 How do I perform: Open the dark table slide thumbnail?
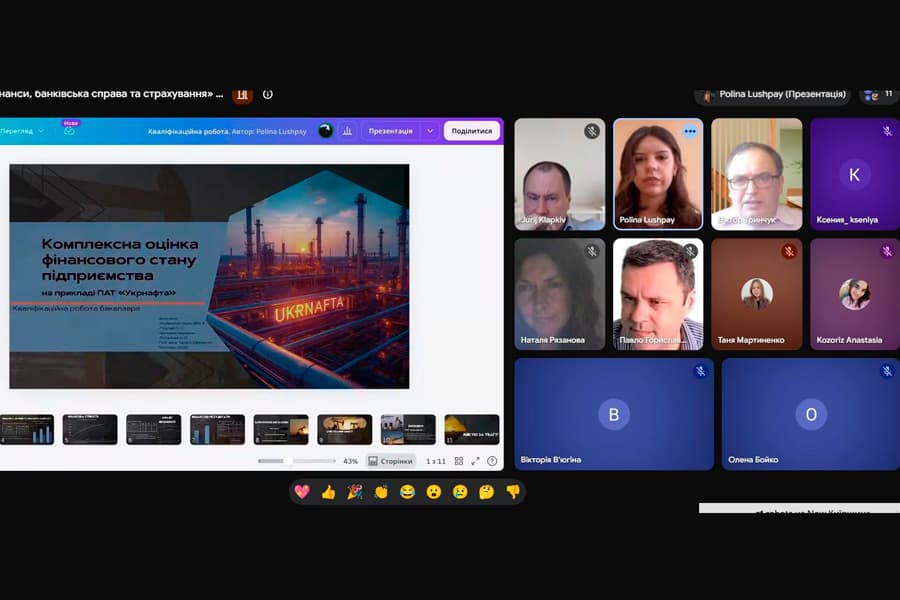tap(154, 429)
